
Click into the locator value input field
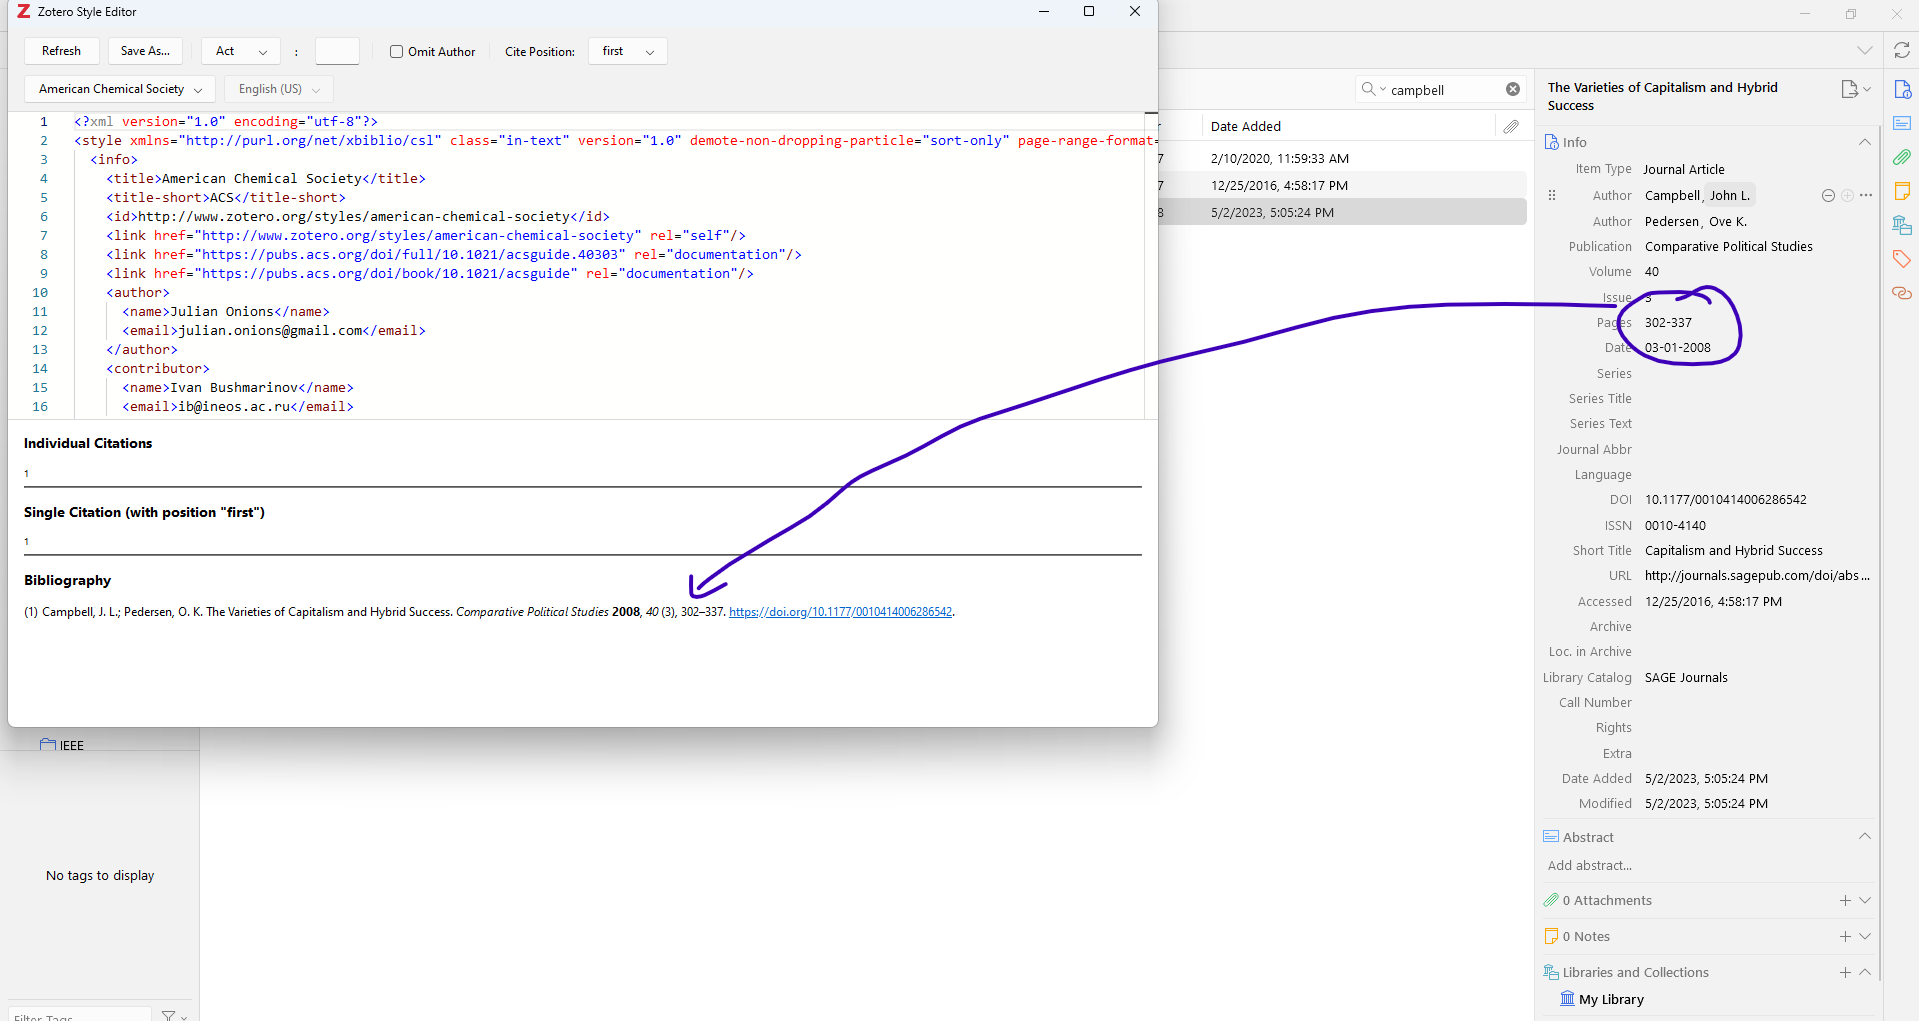pos(337,51)
